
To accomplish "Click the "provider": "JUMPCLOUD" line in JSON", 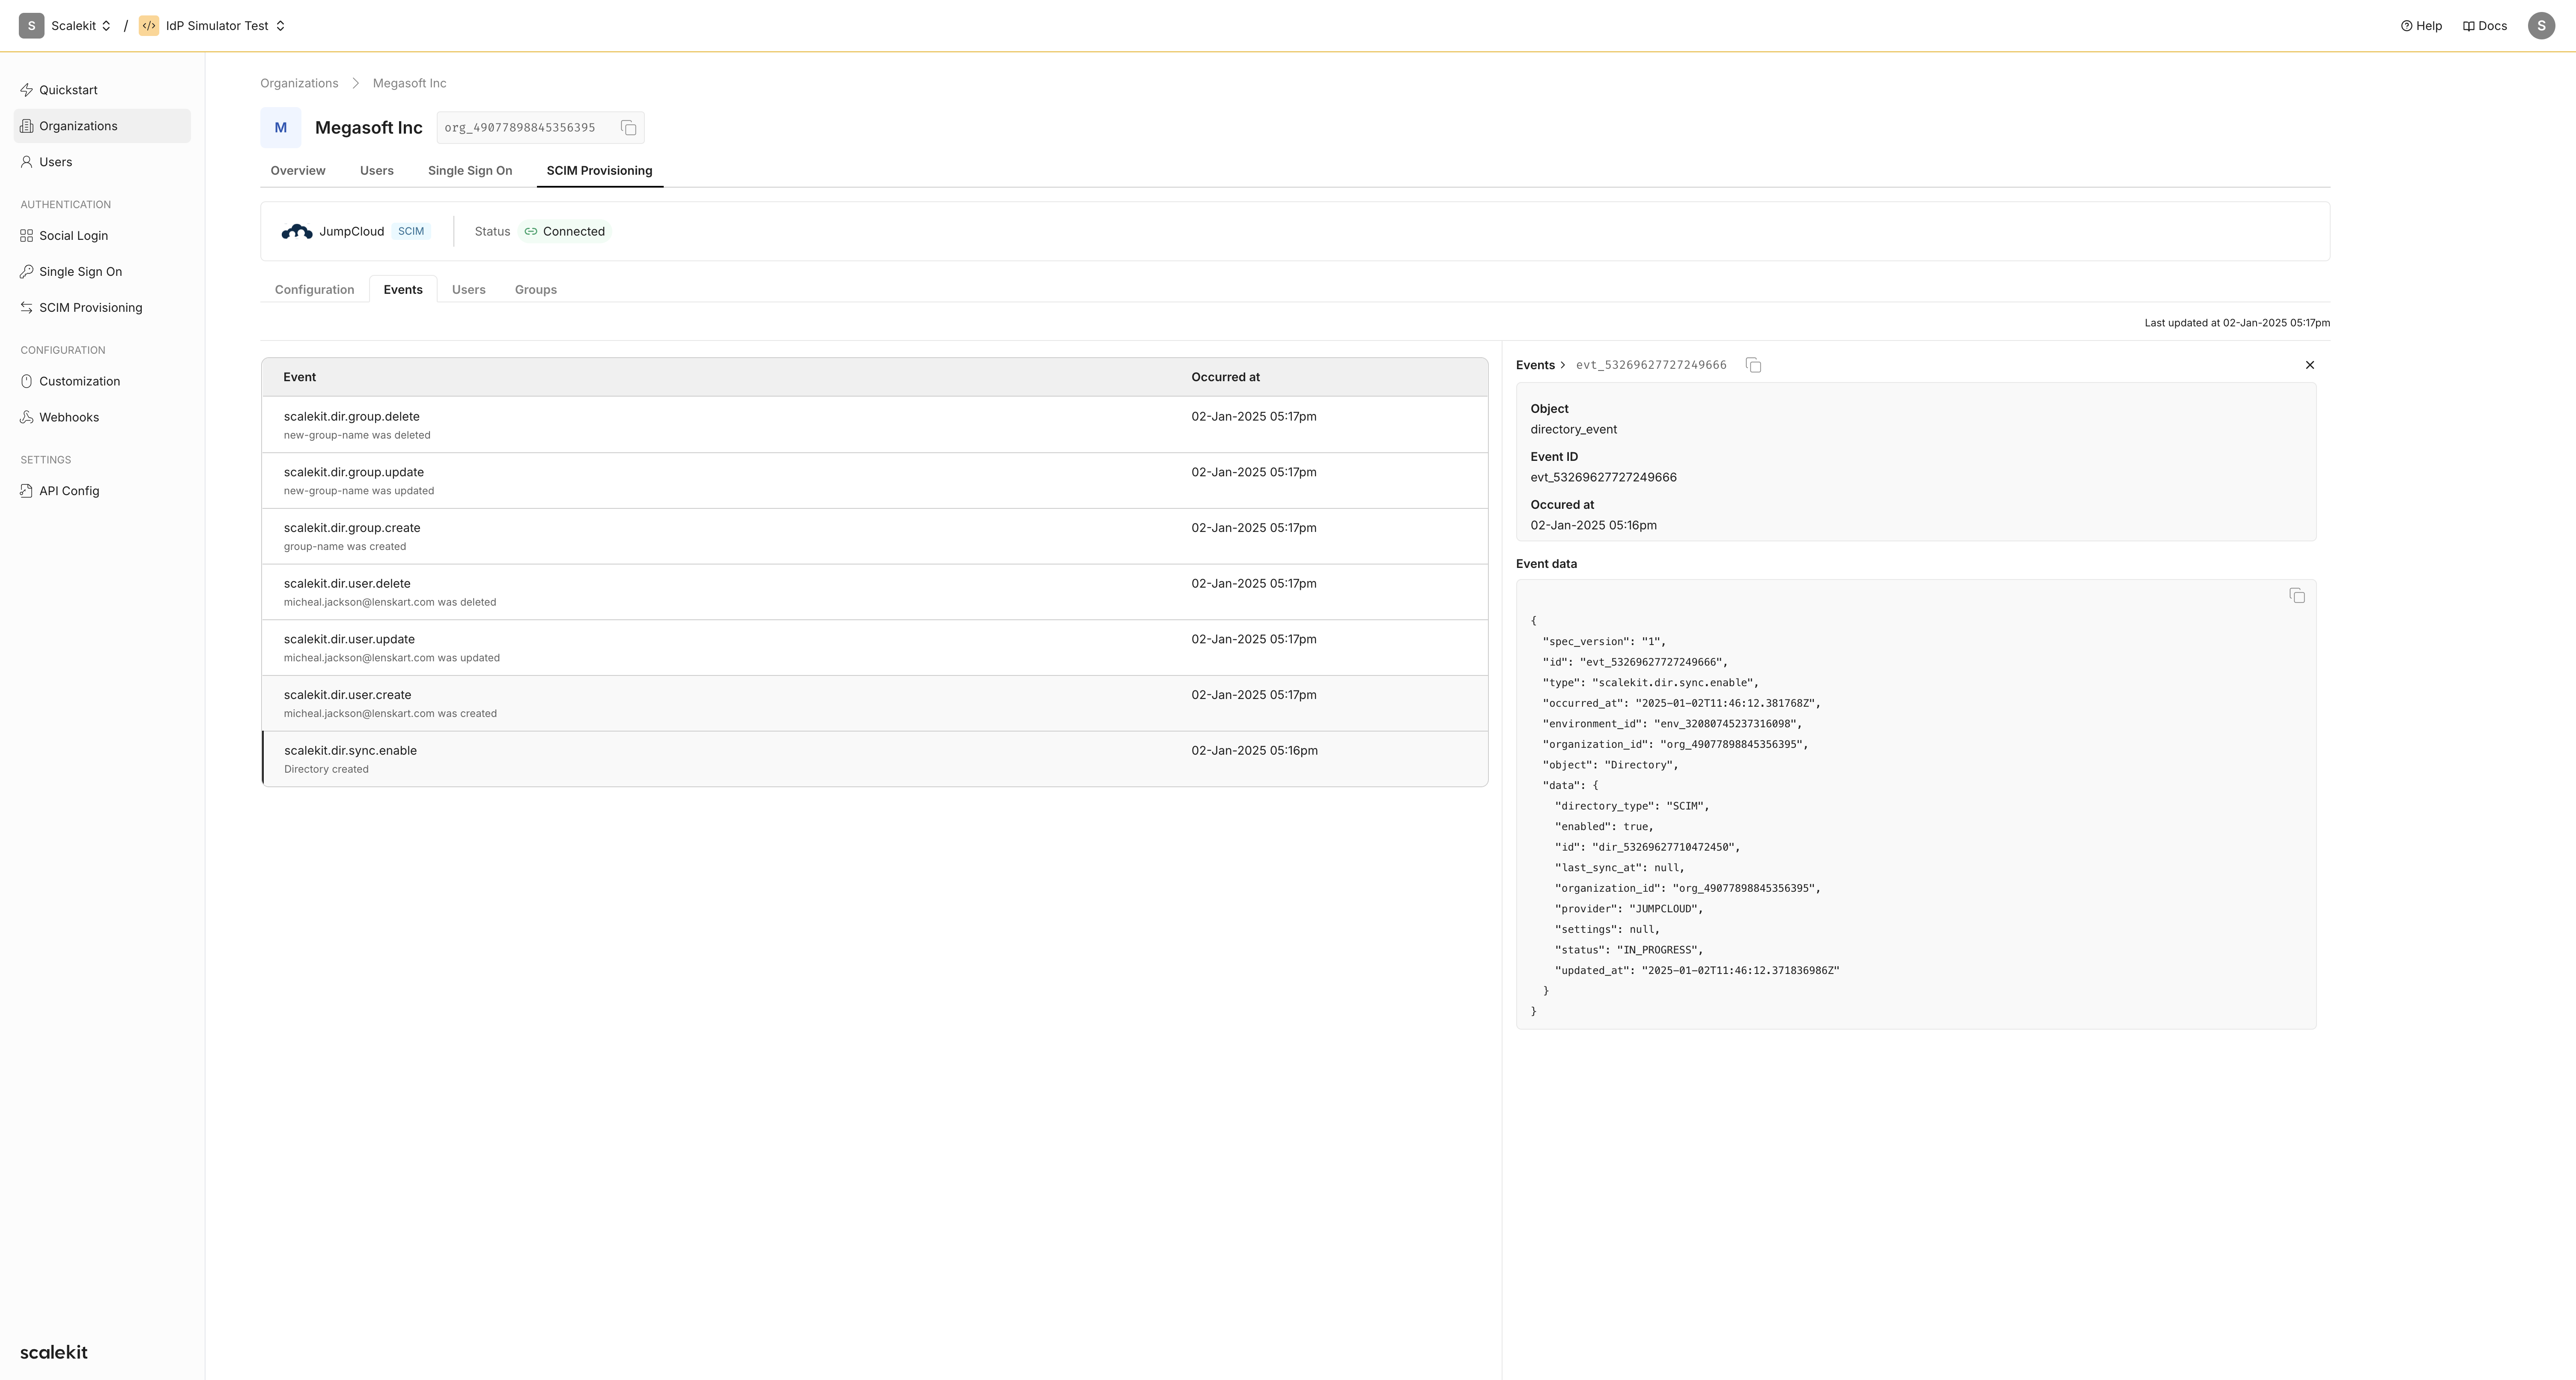I will point(1628,909).
